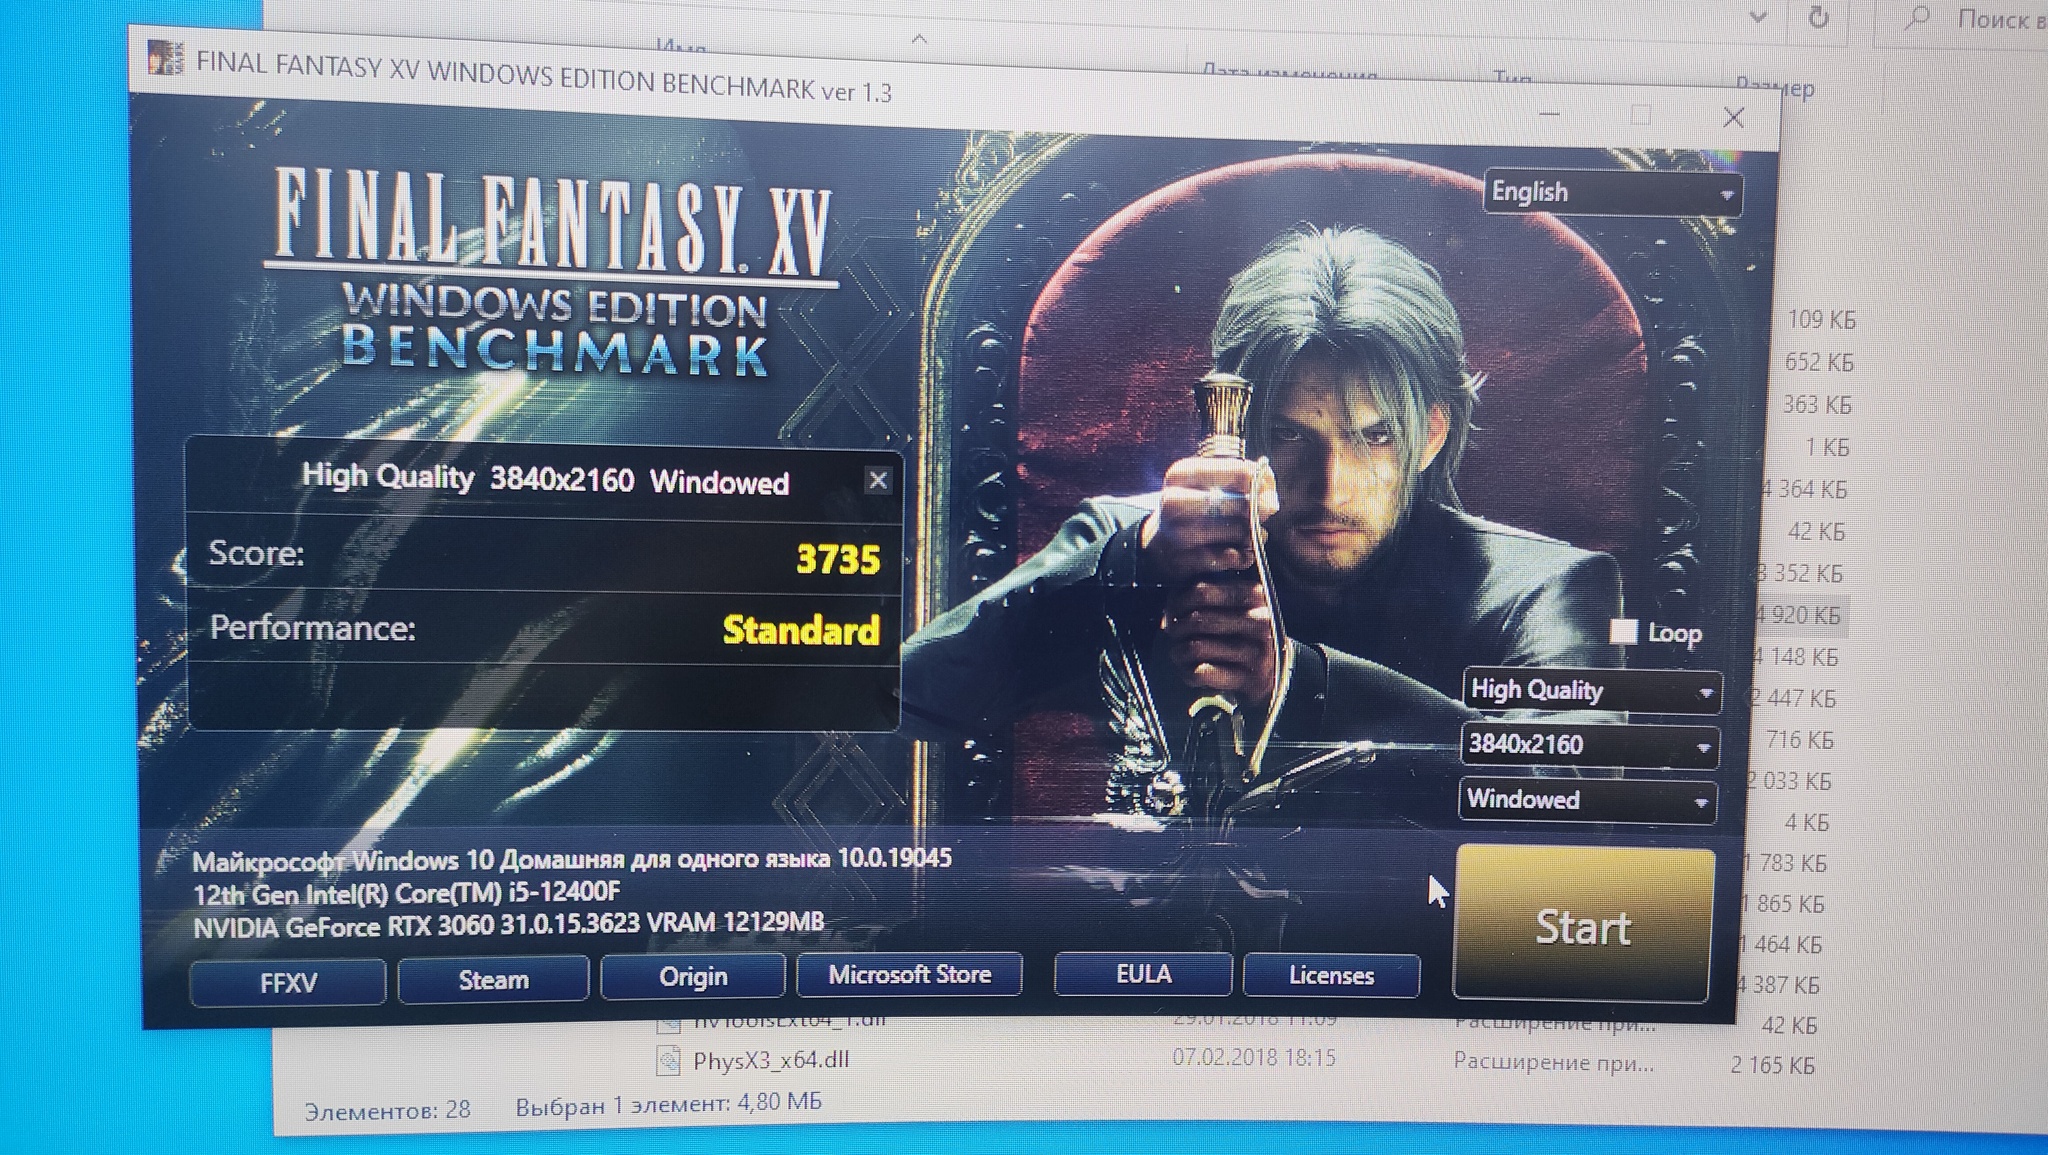
Task: Click the Steam button
Action: coord(493,979)
